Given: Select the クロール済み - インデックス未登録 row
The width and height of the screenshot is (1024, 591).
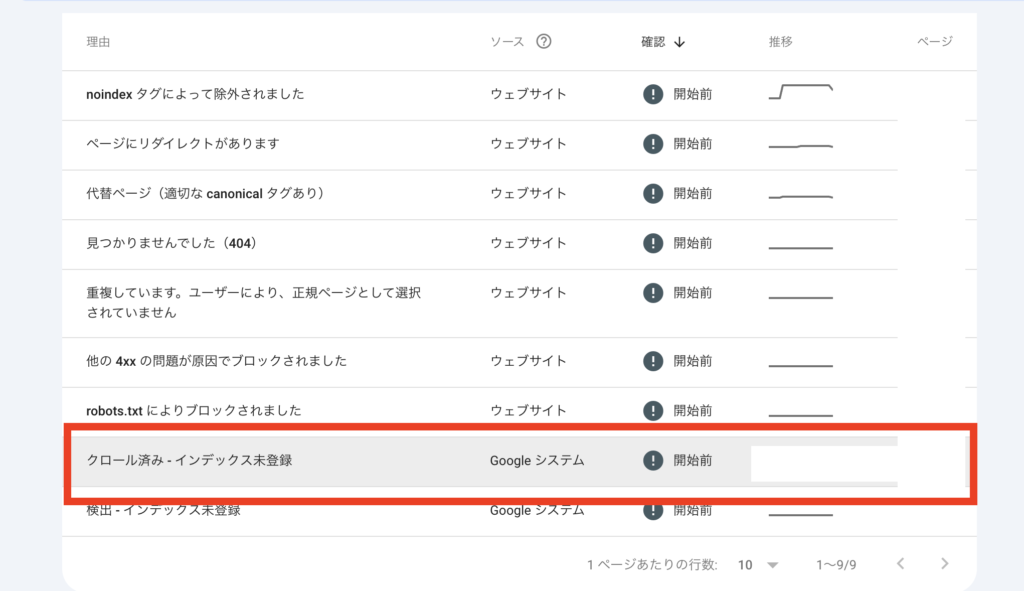Looking at the screenshot, I should (x=189, y=461).
